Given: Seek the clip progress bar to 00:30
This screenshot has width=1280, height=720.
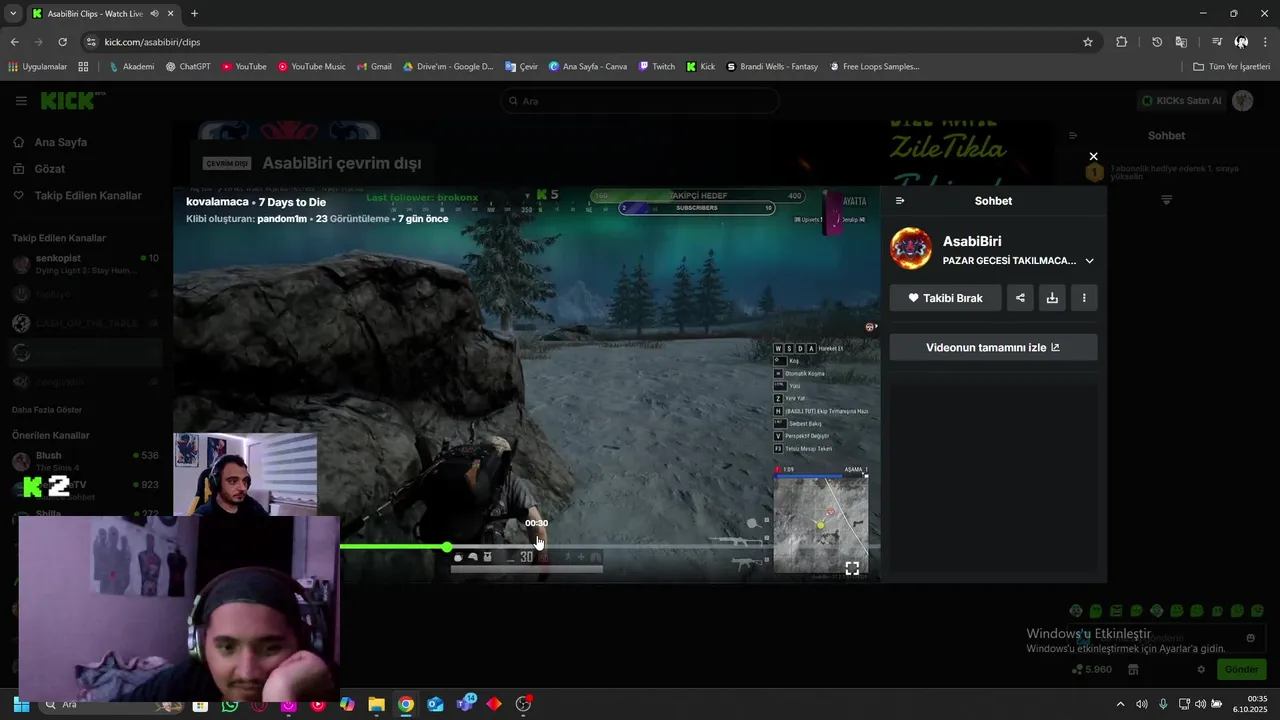Looking at the screenshot, I should click(x=537, y=546).
